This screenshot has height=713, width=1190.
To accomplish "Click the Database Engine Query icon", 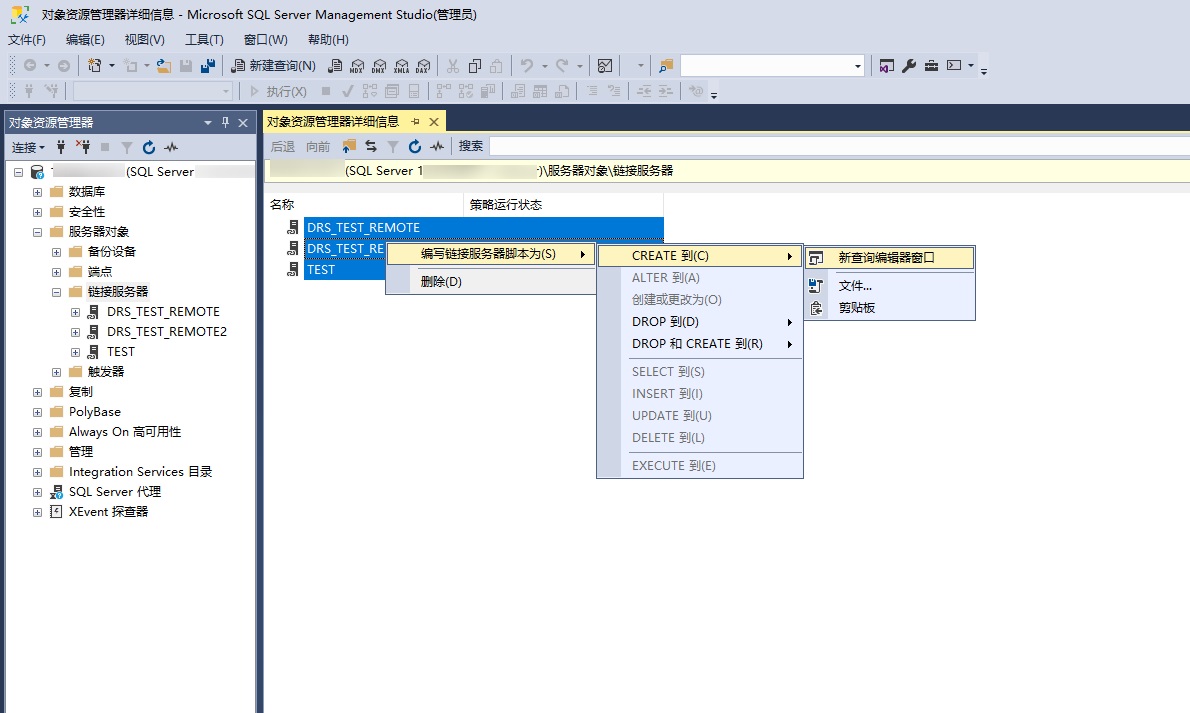I will [x=335, y=66].
